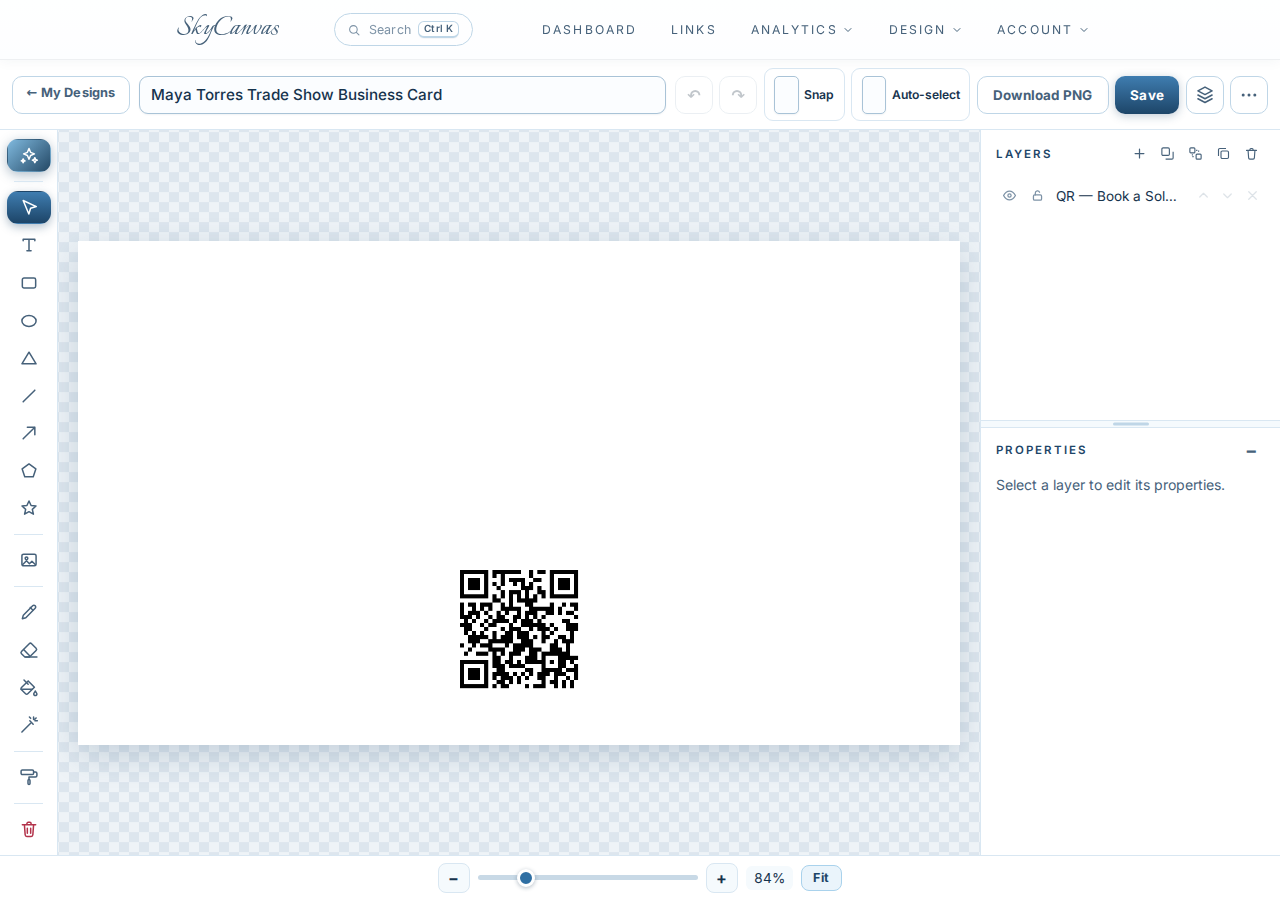1280x900 pixels.
Task: Toggle the layers panel stack icon
Action: [1205, 95]
